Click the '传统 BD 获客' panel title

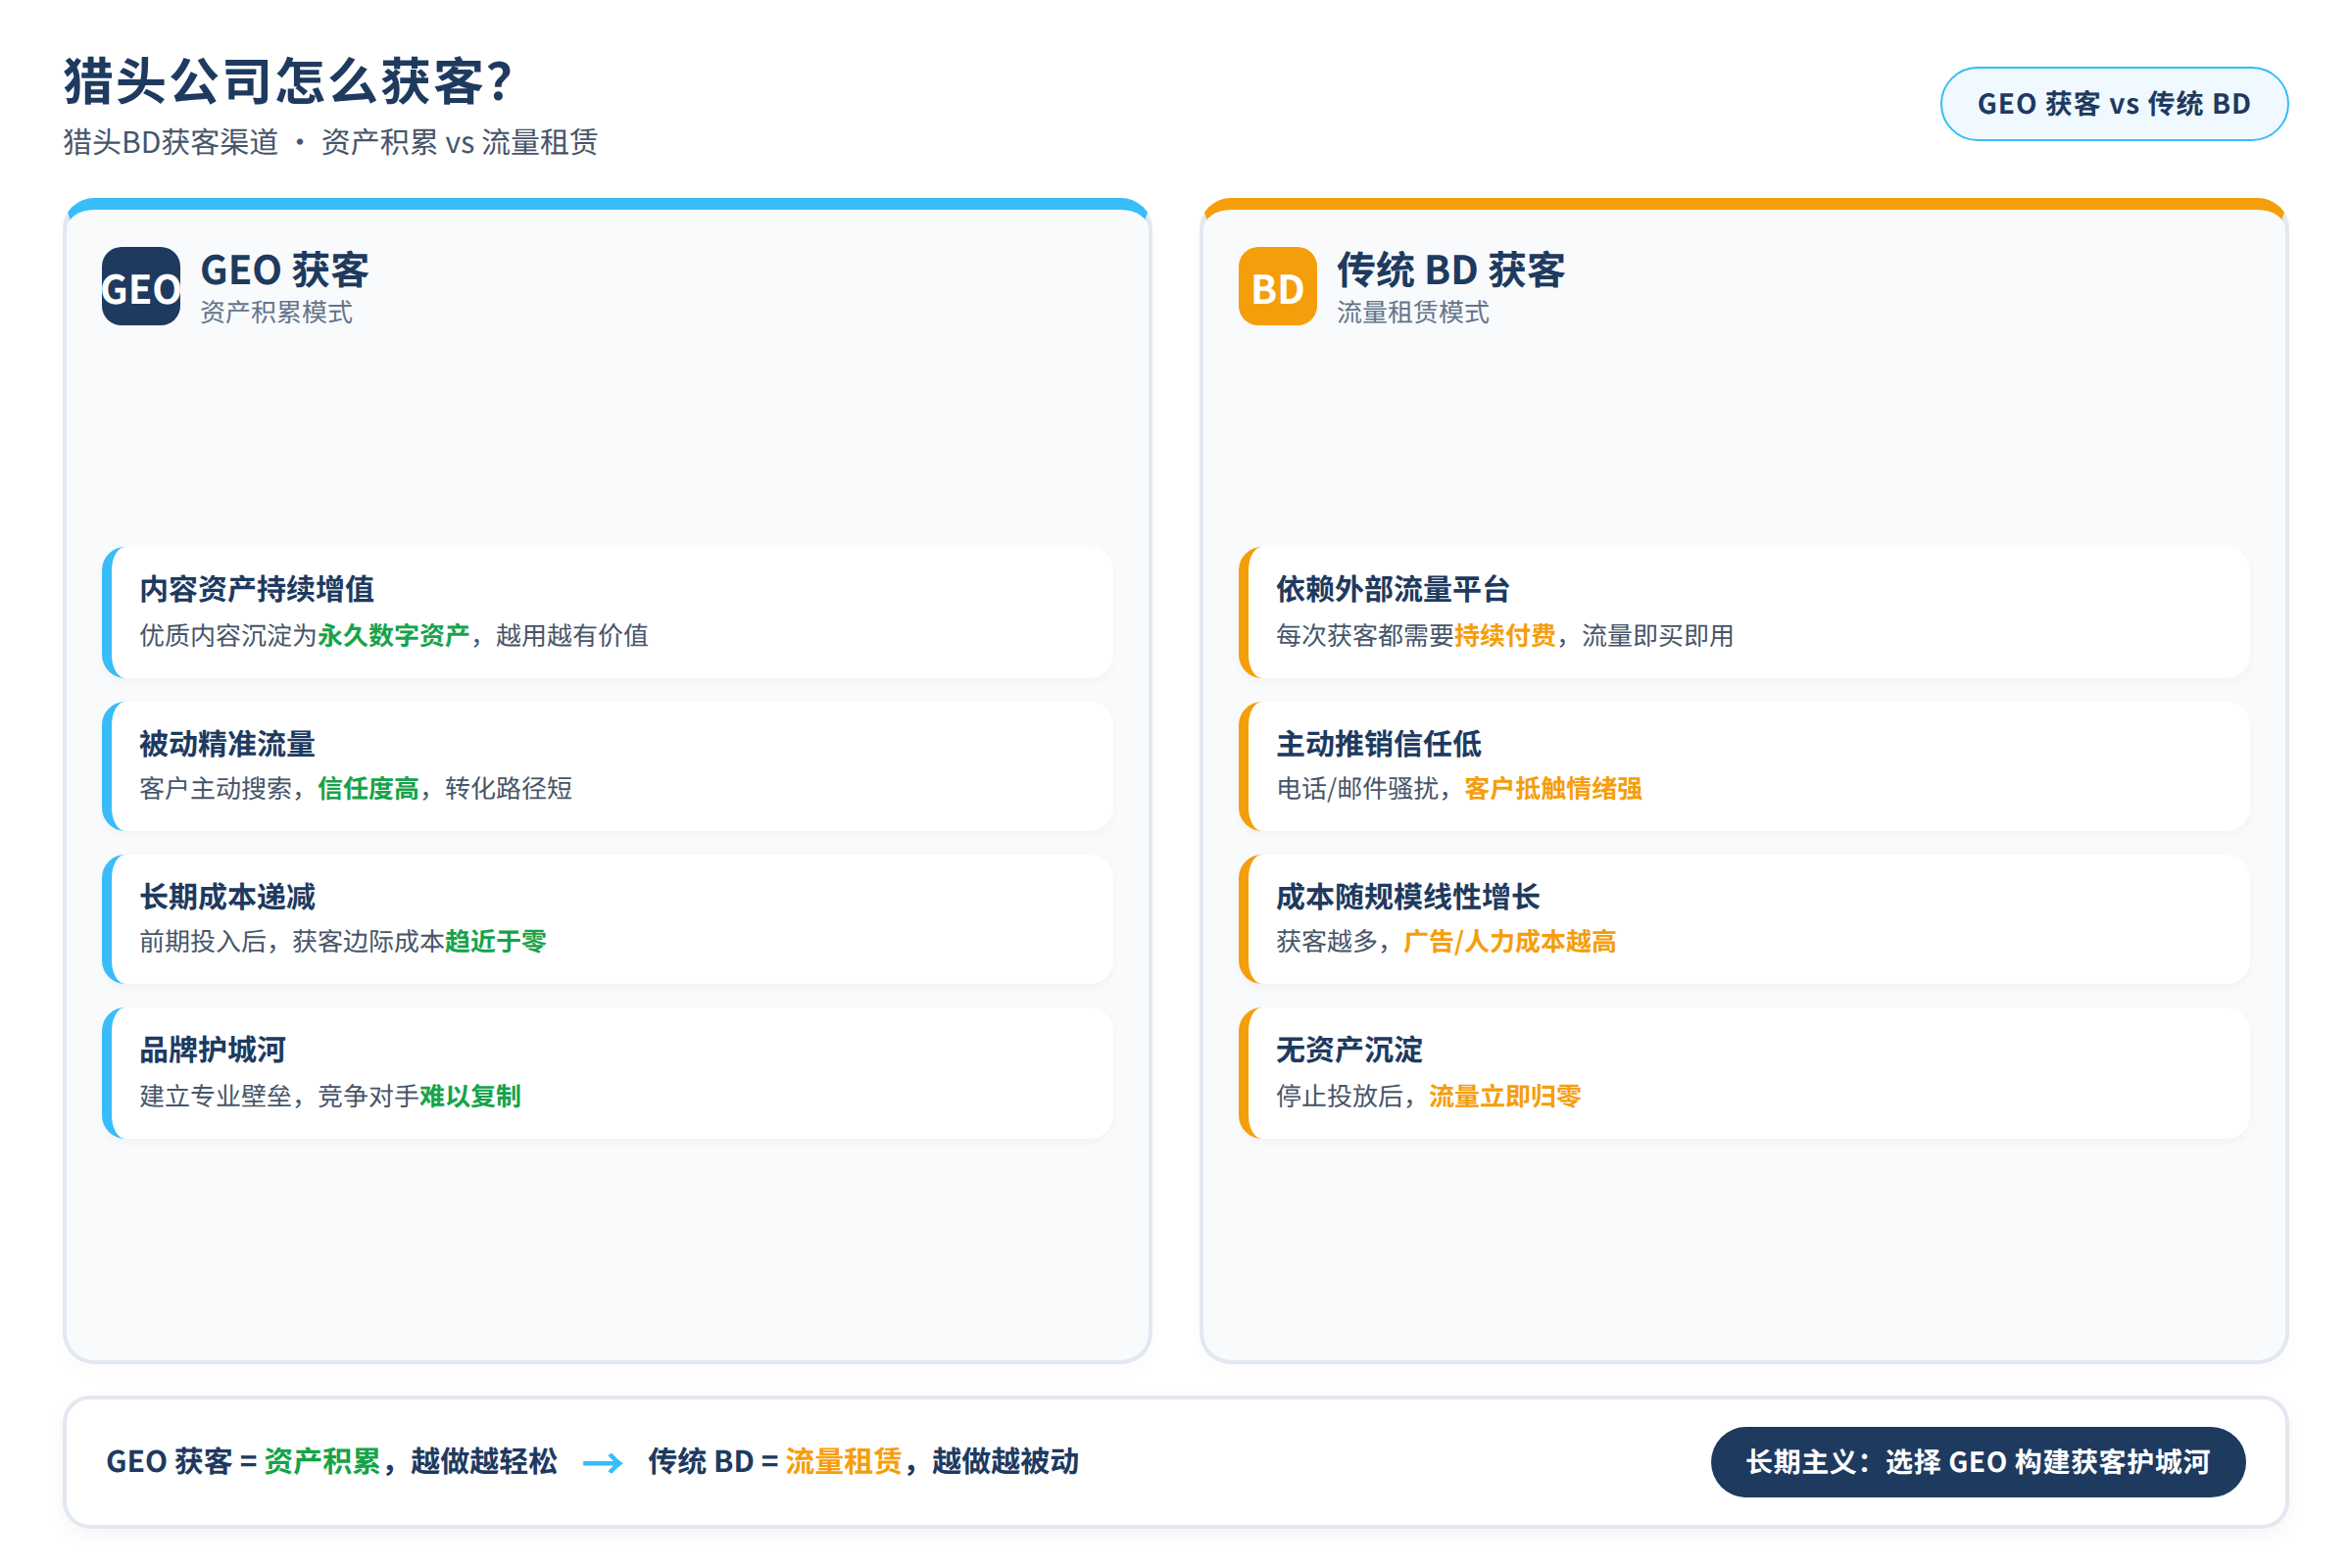click(1451, 270)
